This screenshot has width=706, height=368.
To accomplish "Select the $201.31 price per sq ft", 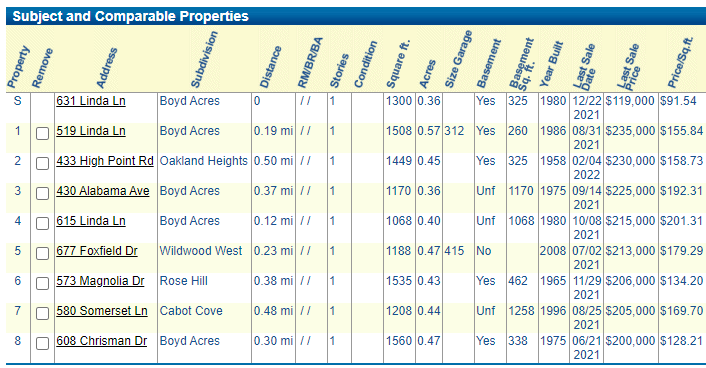I will (x=681, y=221).
